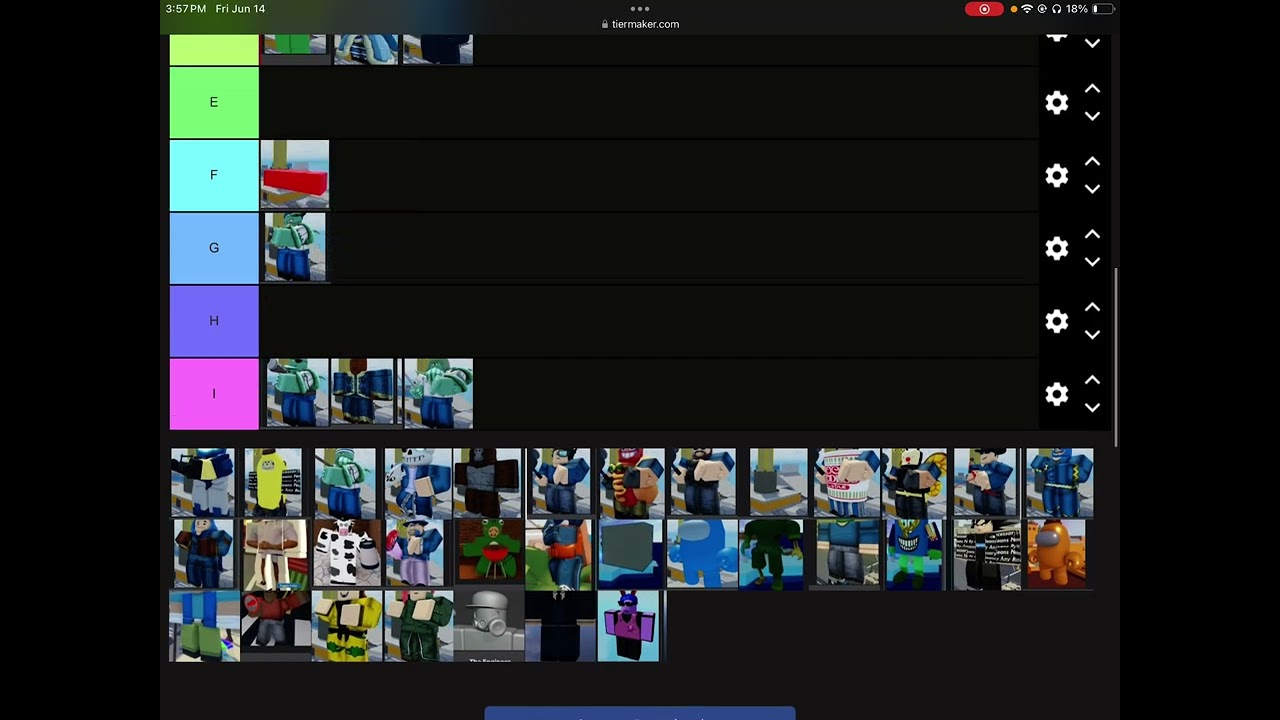Pick the blue Among Us crewmate thumbnail
The image size is (1280, 720).
702,554
